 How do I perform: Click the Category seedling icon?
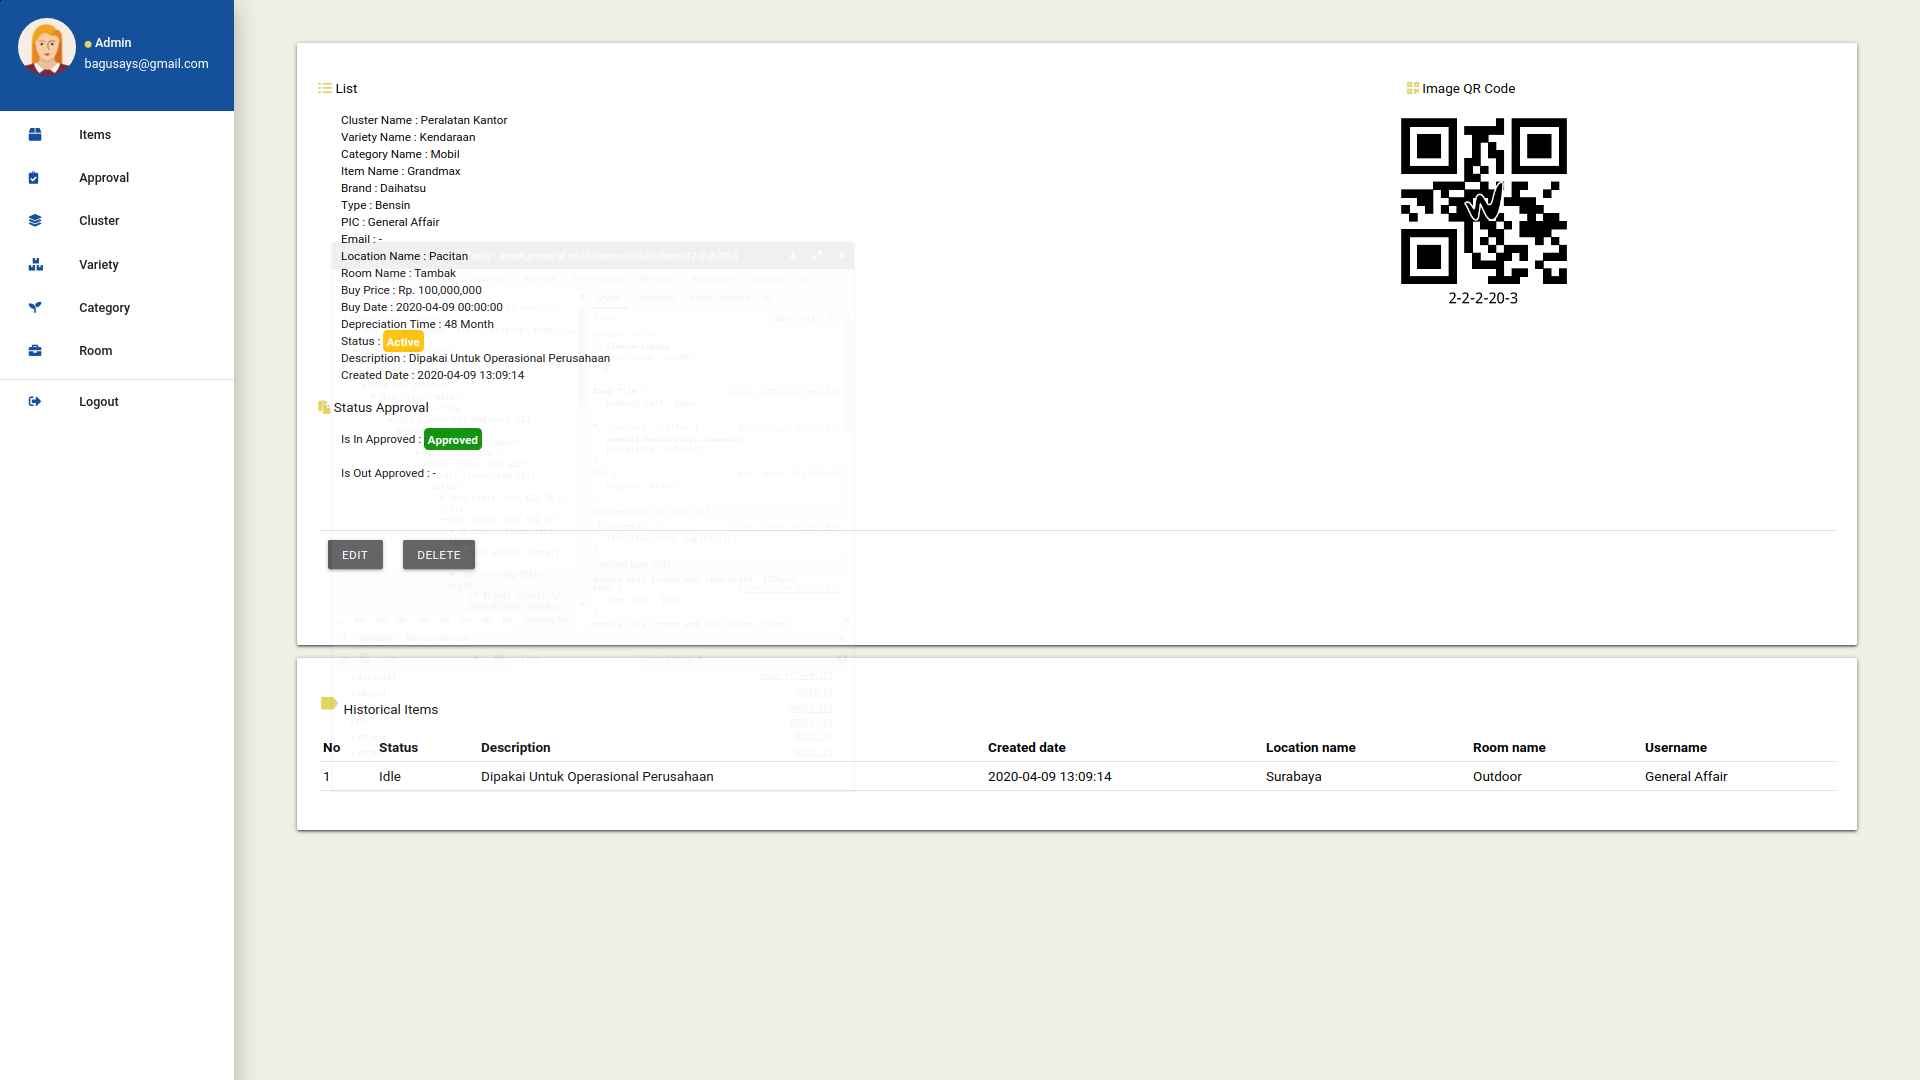pos(35,308)
